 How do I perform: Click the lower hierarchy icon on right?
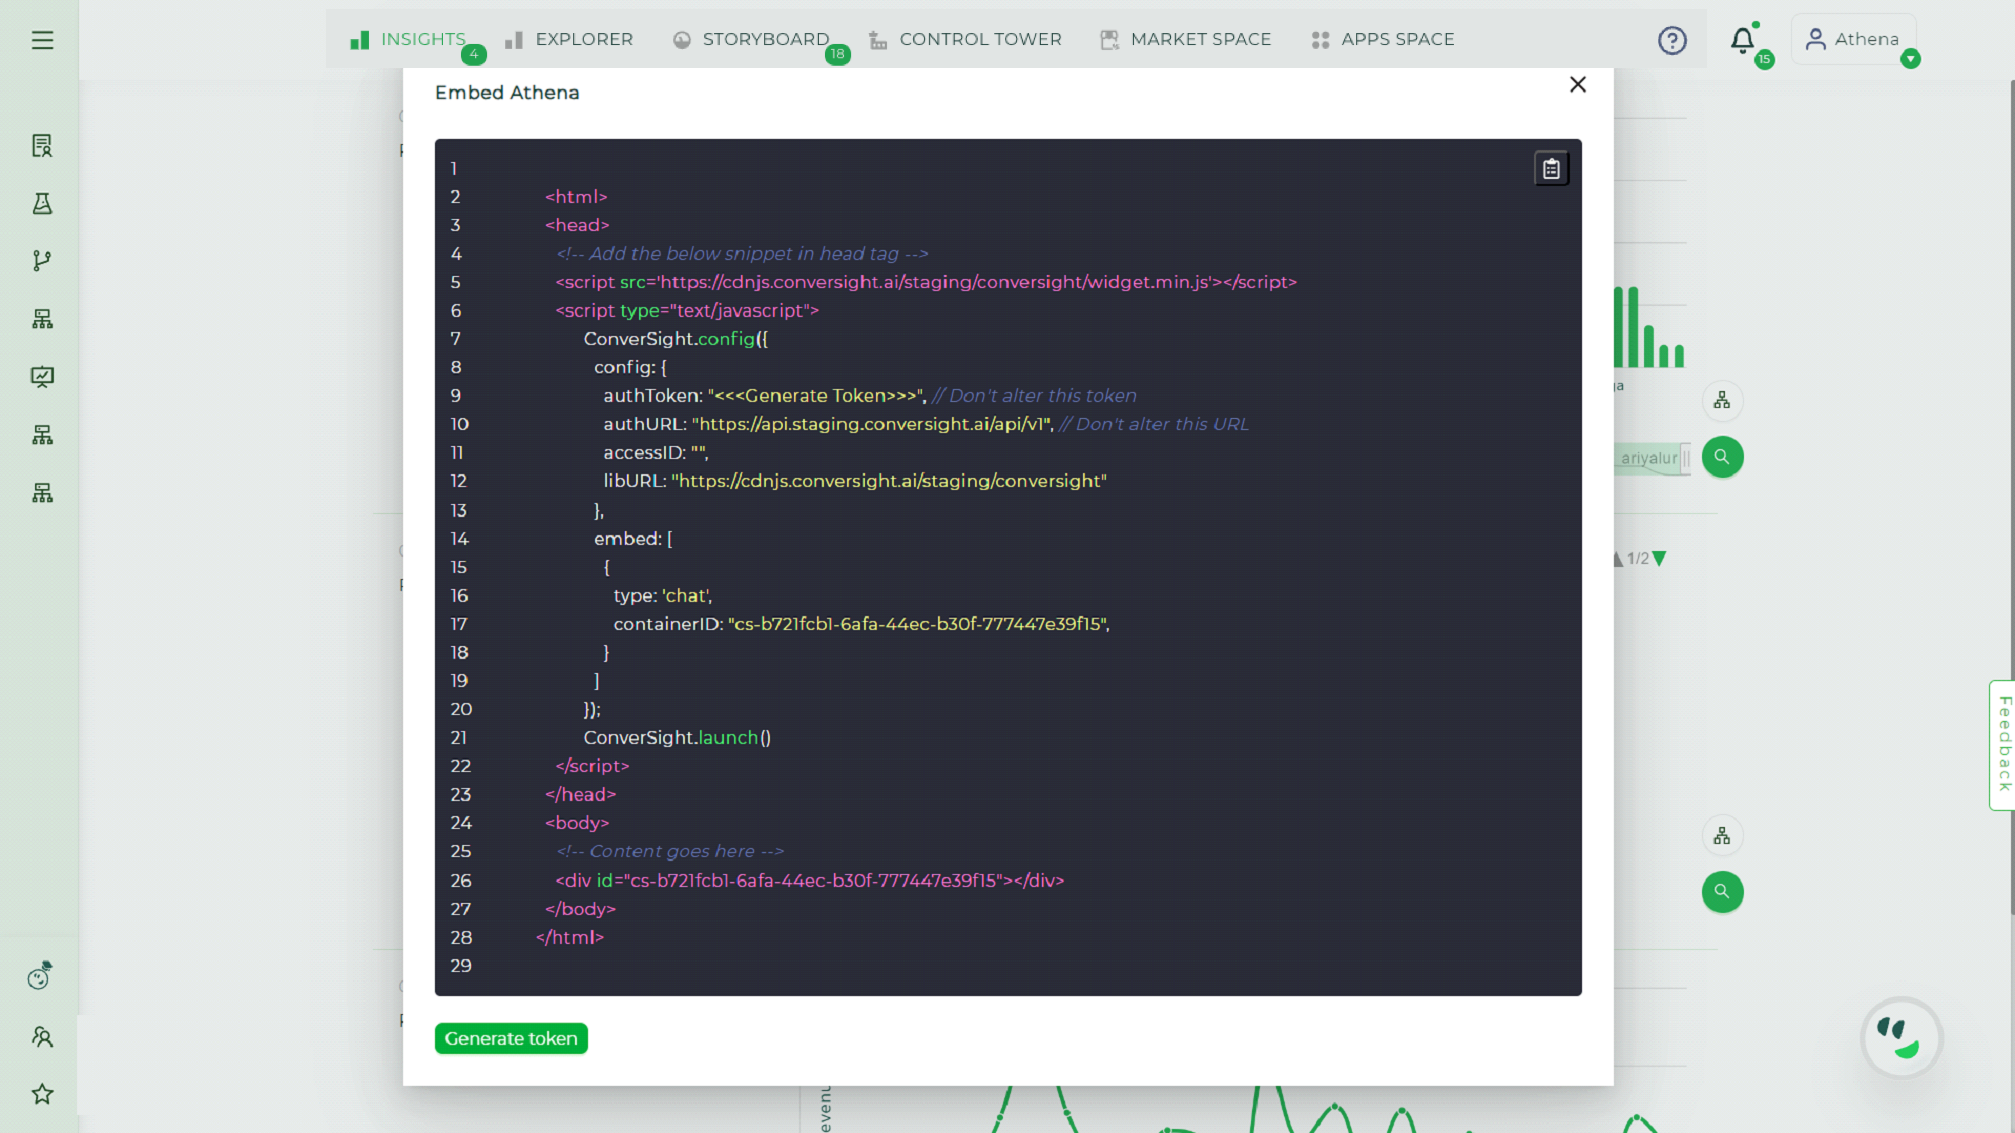[1722, 836]
